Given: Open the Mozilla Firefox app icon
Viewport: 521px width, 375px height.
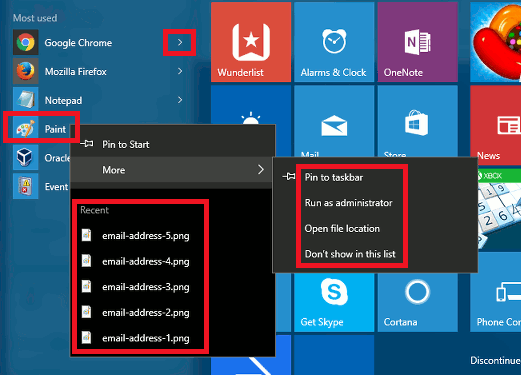Looking at the screenshot, I should click(26, 71).
